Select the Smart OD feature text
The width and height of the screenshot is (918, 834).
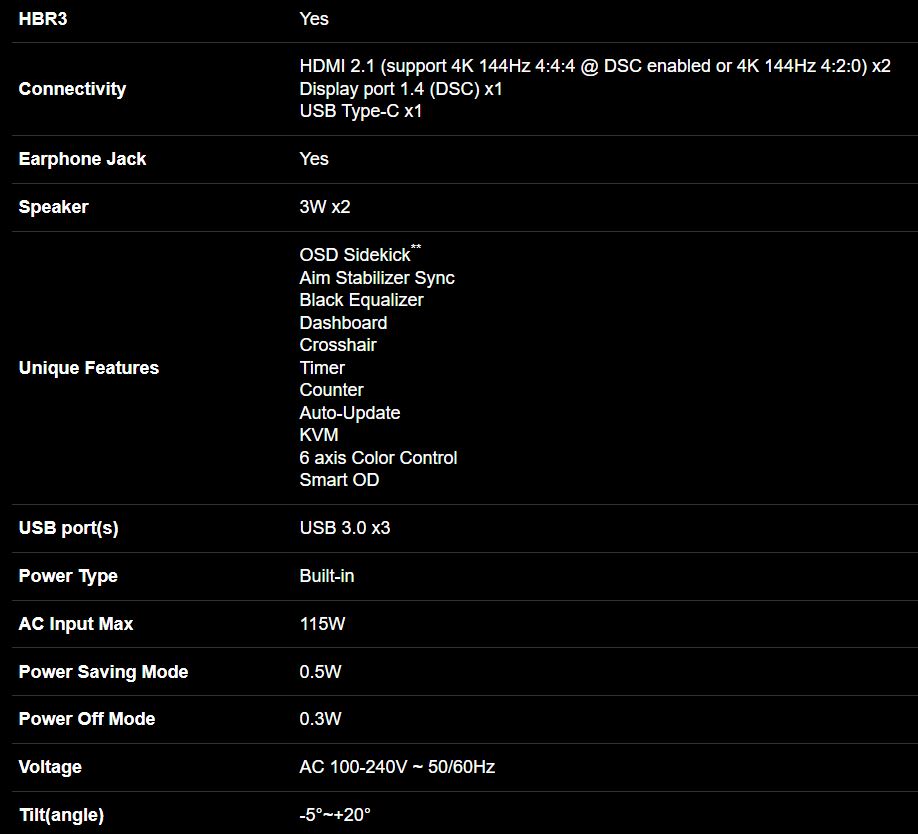click(339, 480)
